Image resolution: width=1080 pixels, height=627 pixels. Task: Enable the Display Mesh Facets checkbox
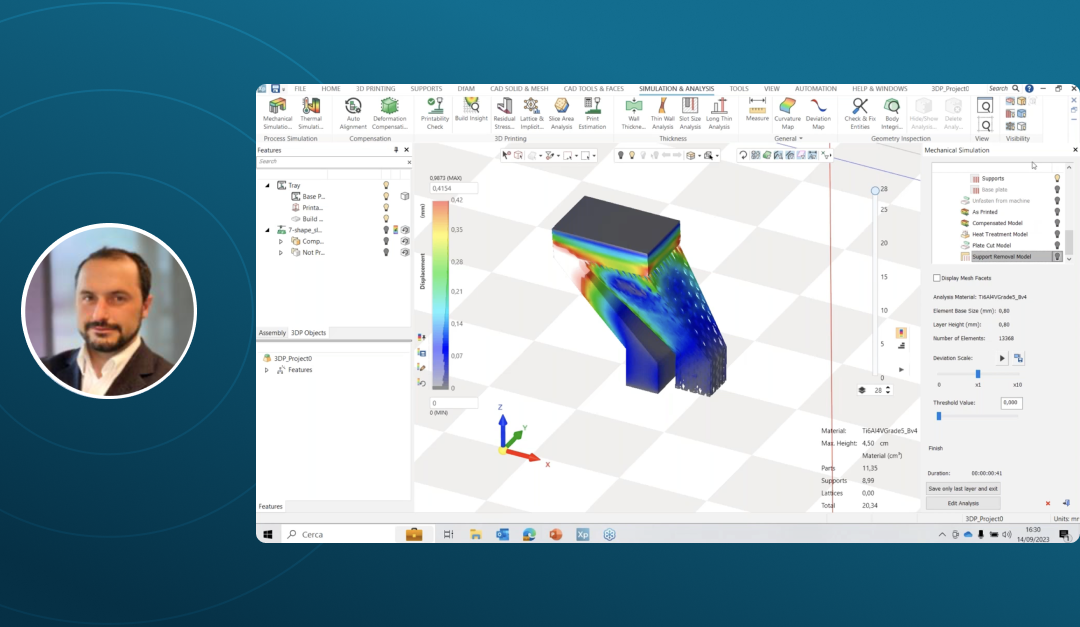pyautogui.click(x=937, y=278)
